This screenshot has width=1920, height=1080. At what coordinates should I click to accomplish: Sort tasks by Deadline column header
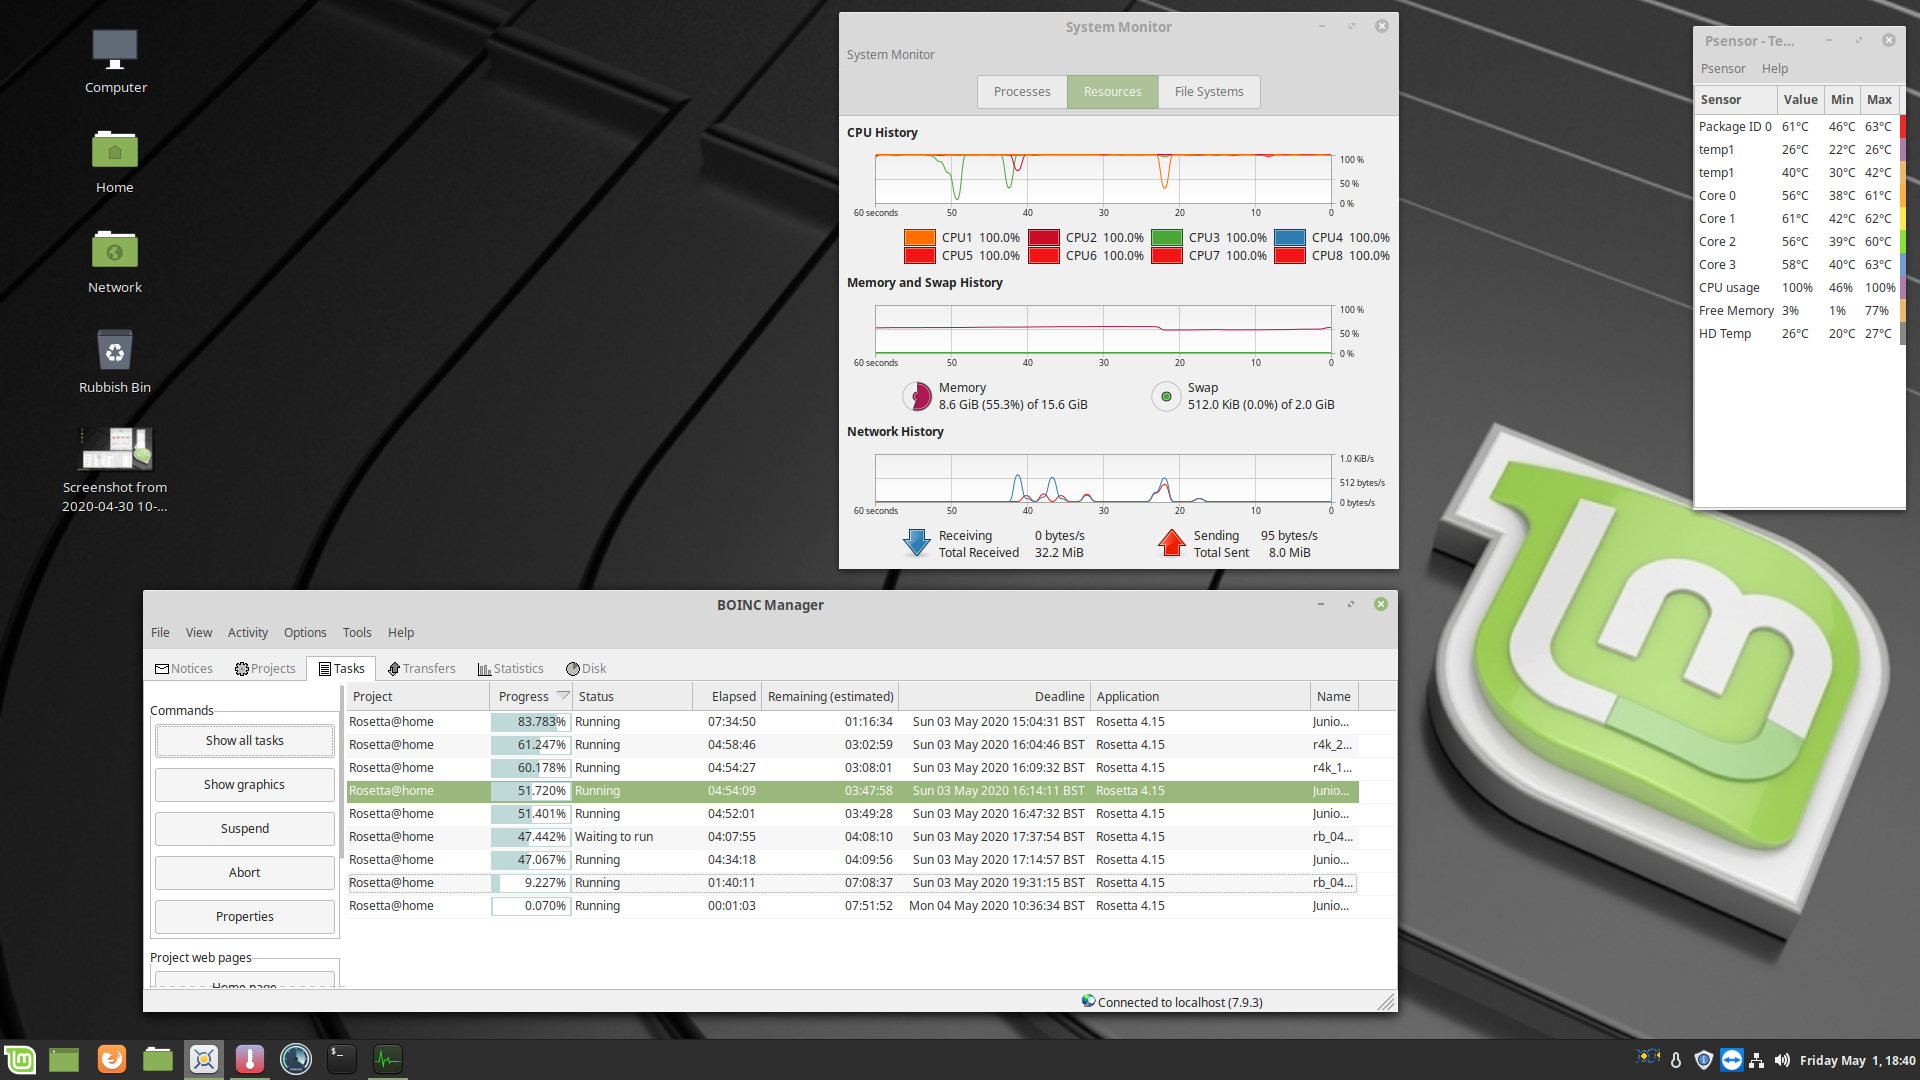coord(994,696)
